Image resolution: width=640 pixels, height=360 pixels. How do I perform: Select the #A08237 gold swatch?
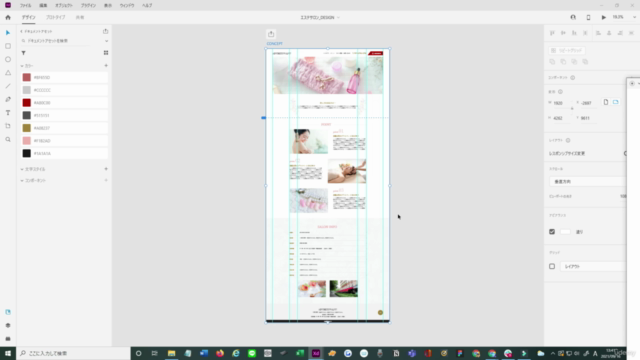tap(27, 128)
